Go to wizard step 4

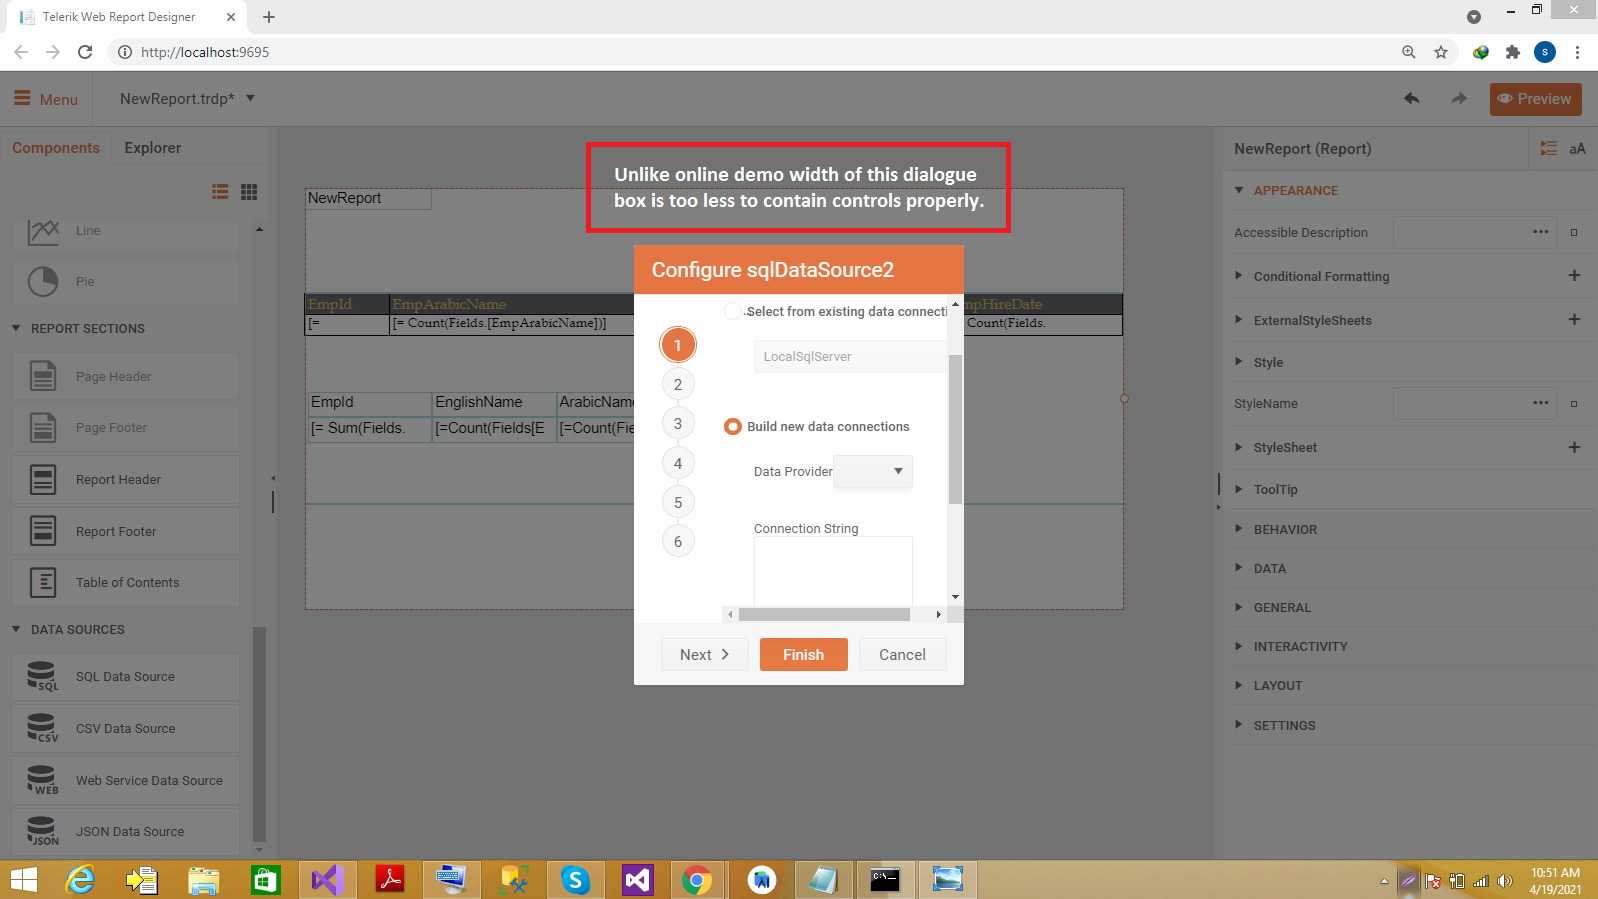pos(678,464)
